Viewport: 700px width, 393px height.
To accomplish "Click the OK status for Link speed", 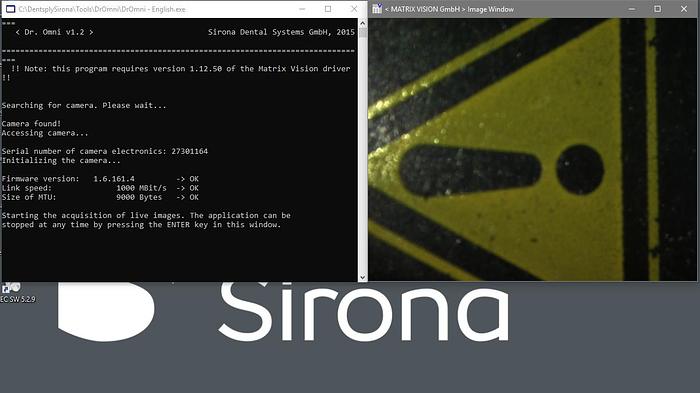I will point(194,188).
